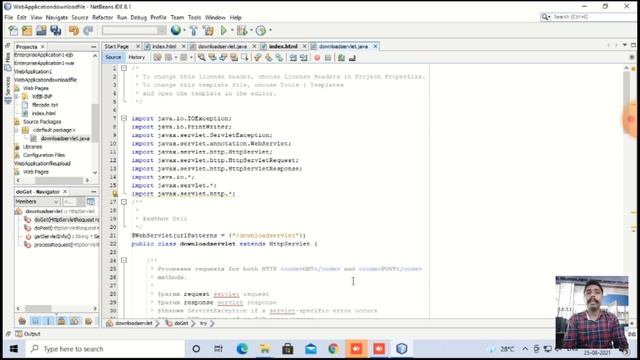The height and width of the screenshot is (360, 640).
Task: Collapse the Javadoc fold on line 17
Action: 124,202
